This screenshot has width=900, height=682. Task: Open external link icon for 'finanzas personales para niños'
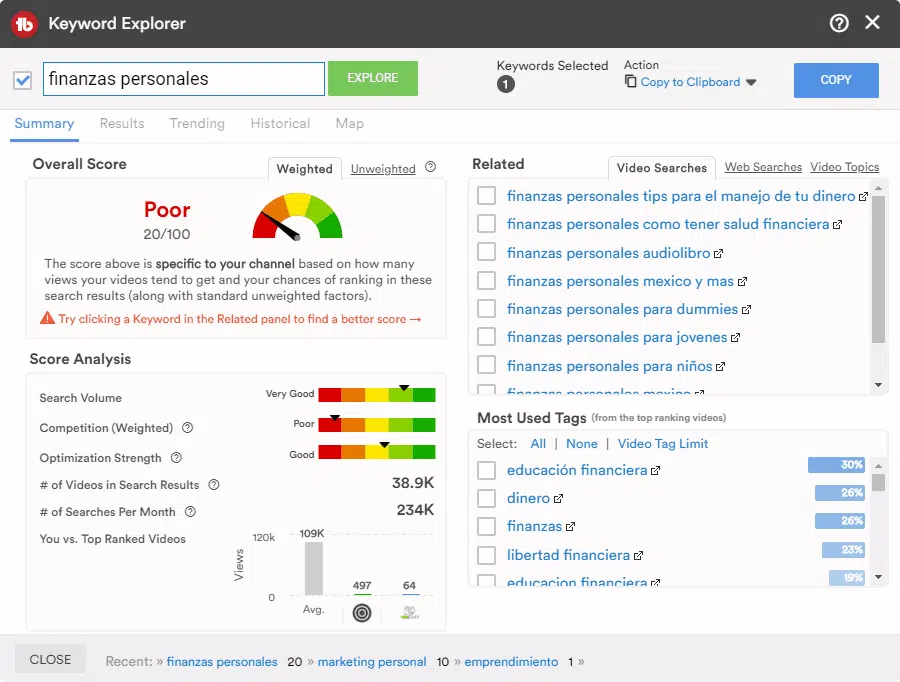(720, 366)
